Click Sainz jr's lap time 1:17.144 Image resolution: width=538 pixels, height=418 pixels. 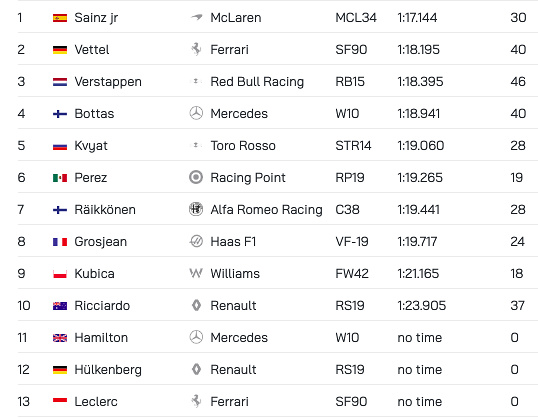(x=417, y=18)
